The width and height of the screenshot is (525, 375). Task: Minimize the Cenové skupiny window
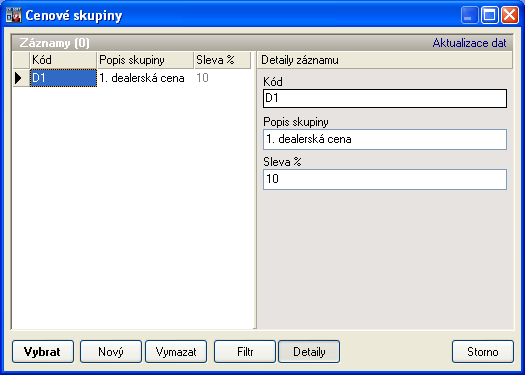tap(469, 15)
